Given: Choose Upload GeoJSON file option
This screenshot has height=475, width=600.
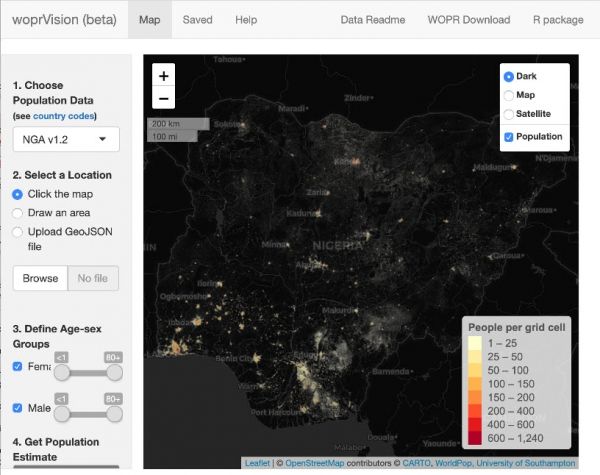Looking at the screenshot, I should [x=17, y=232].
